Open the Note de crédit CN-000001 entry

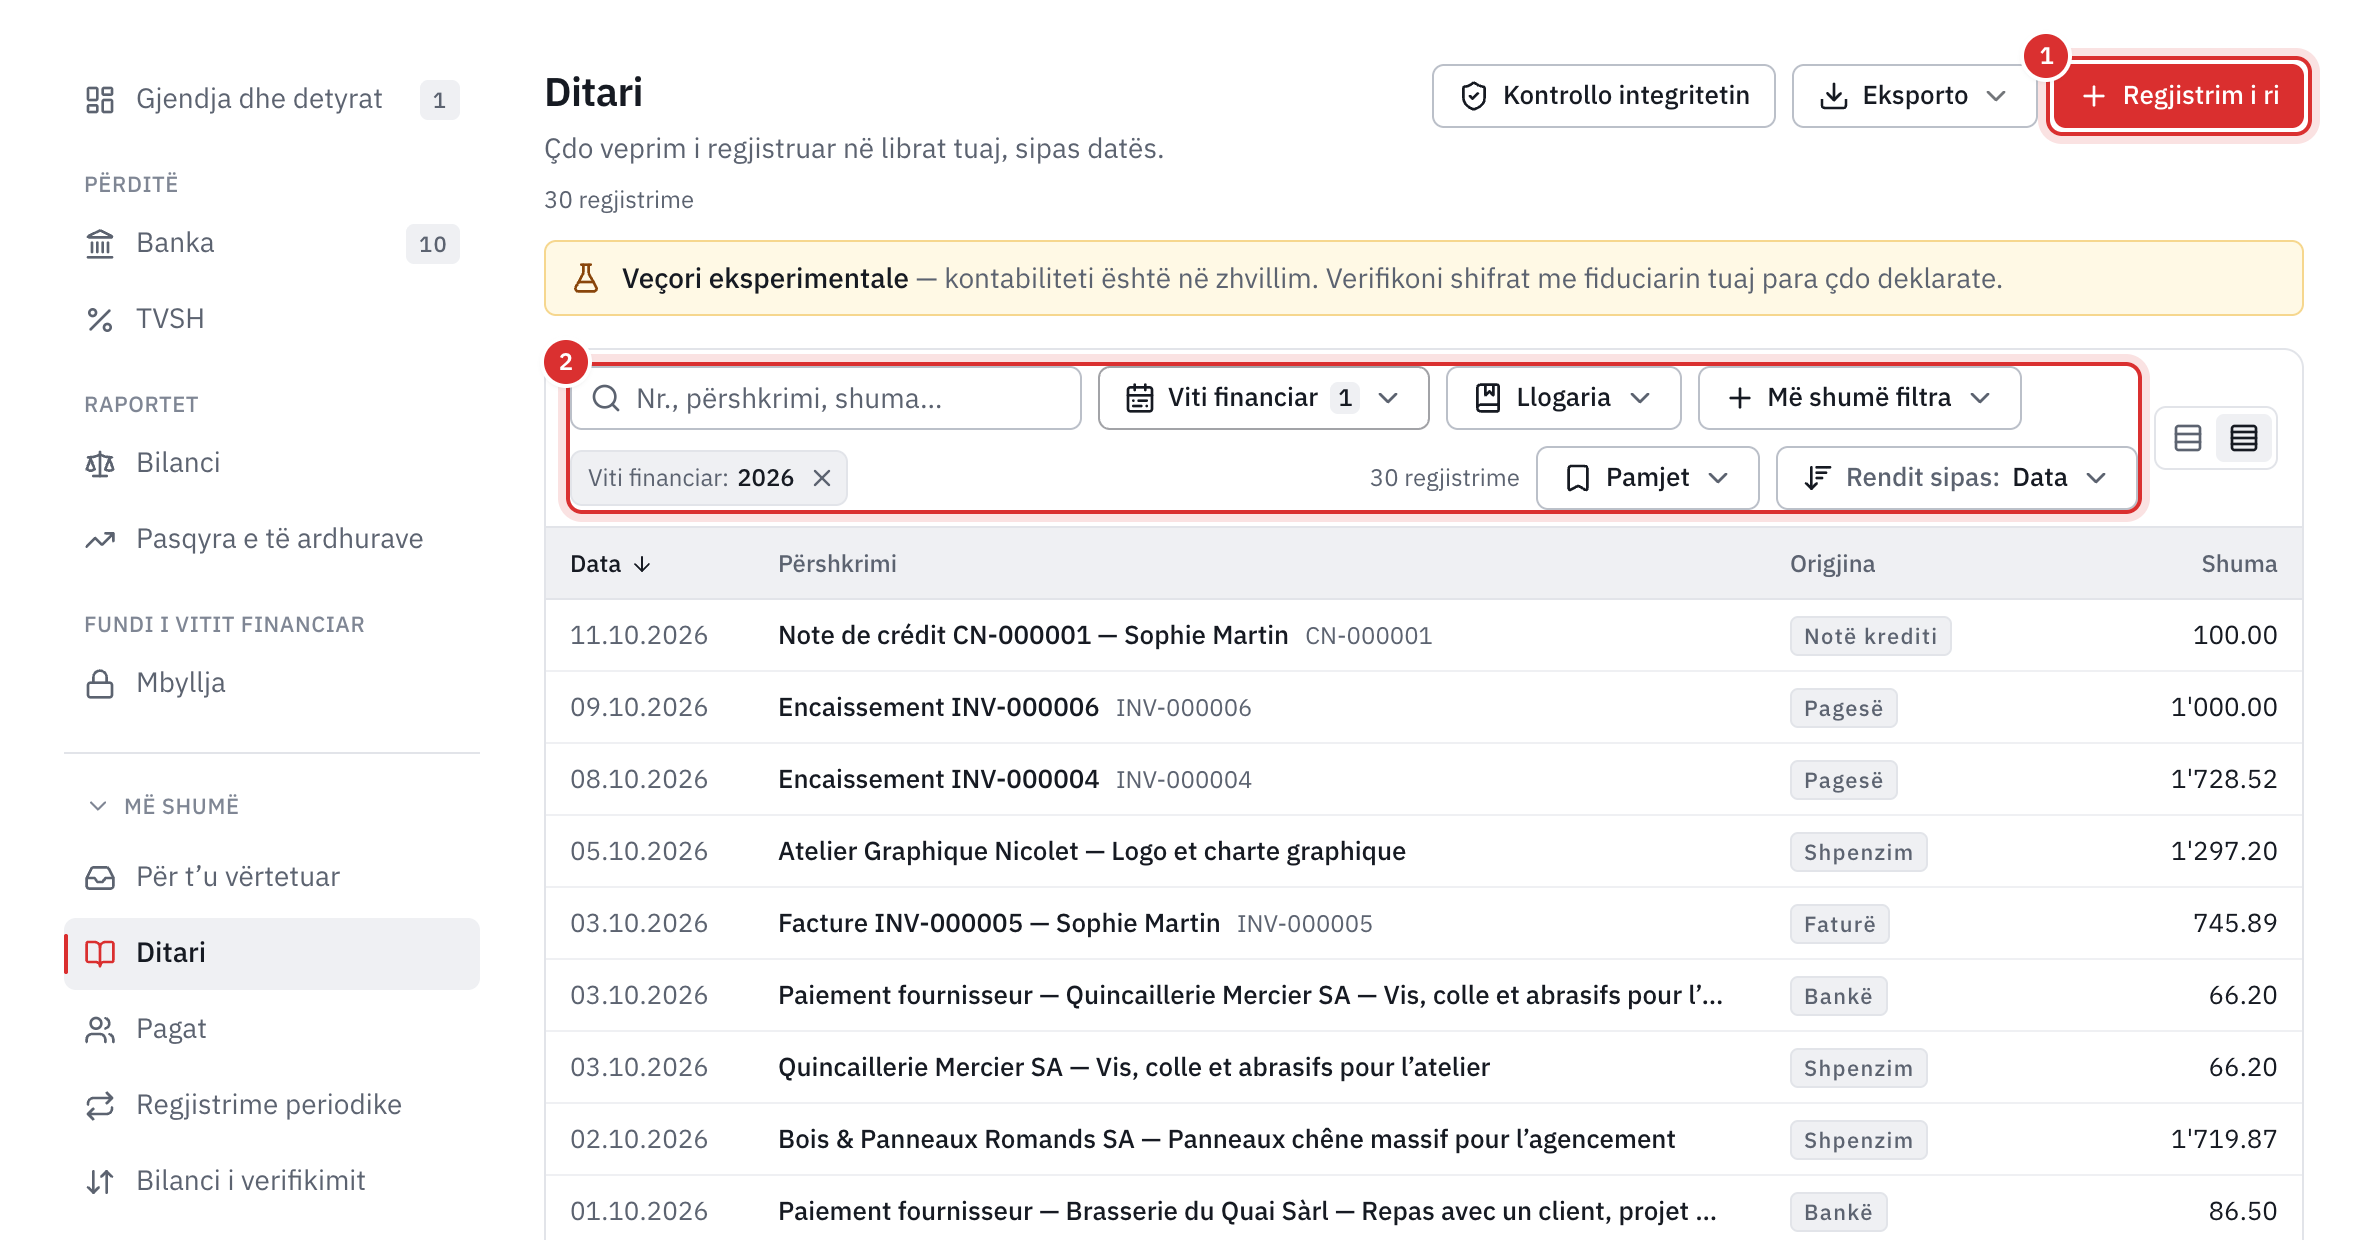point(1424,635)
